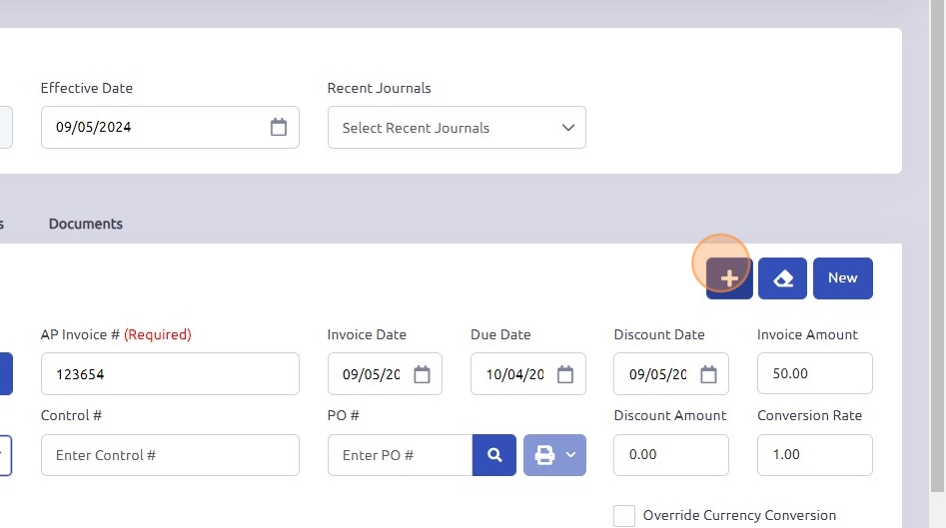Click the AP Invoice # input field

(x=170, y=374)
